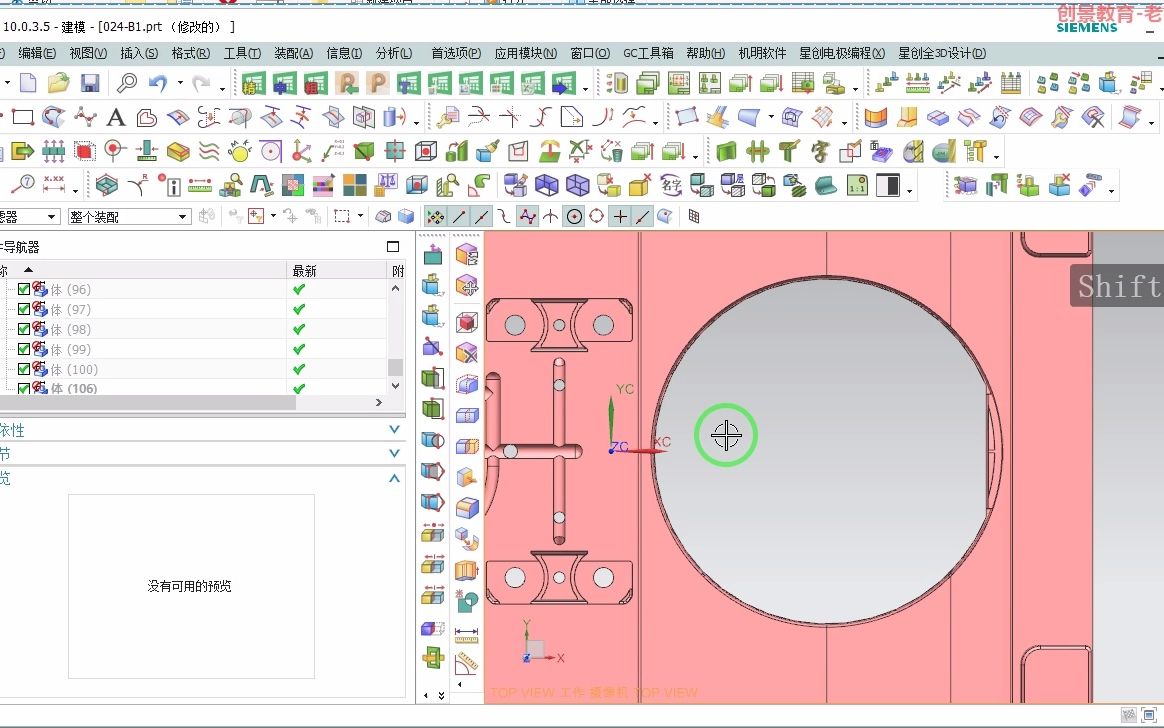This screenshot has height=728, width=1164.
Task: Expand the 依赖性 panel chevron
Action: click(x=394, y=430)
